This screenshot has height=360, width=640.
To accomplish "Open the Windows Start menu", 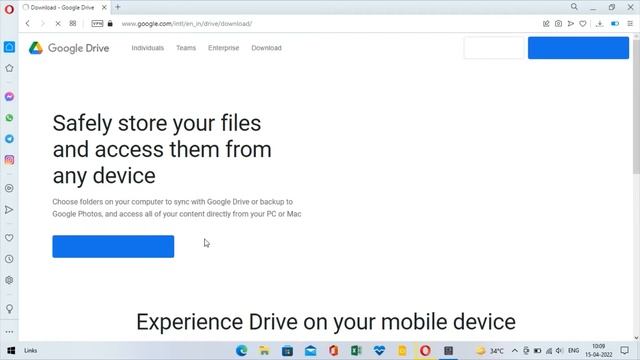I will pos(11,351).
